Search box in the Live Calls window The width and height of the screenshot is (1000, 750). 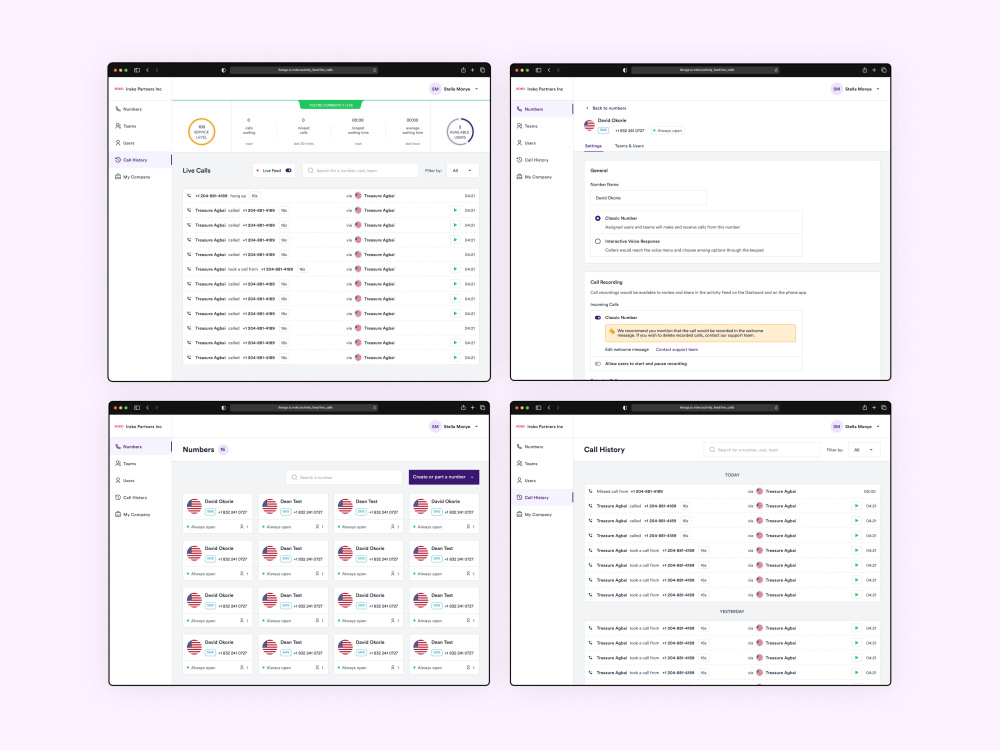[360, 170]
